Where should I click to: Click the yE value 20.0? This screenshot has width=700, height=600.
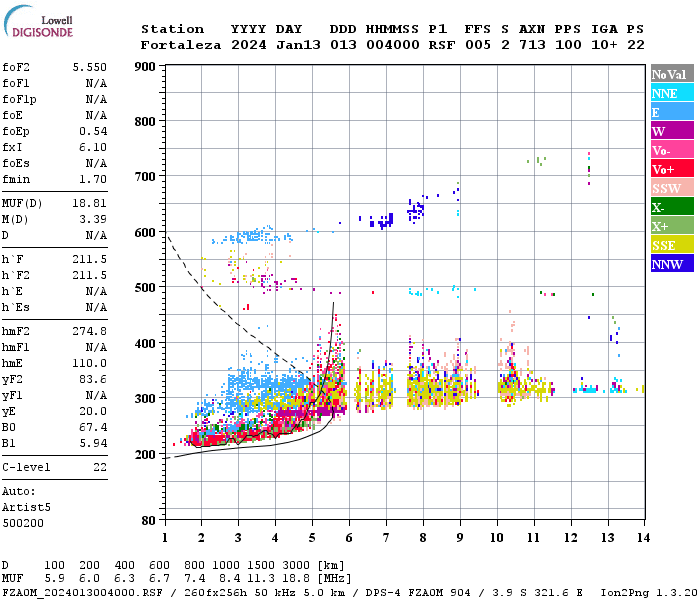[93, 411]
